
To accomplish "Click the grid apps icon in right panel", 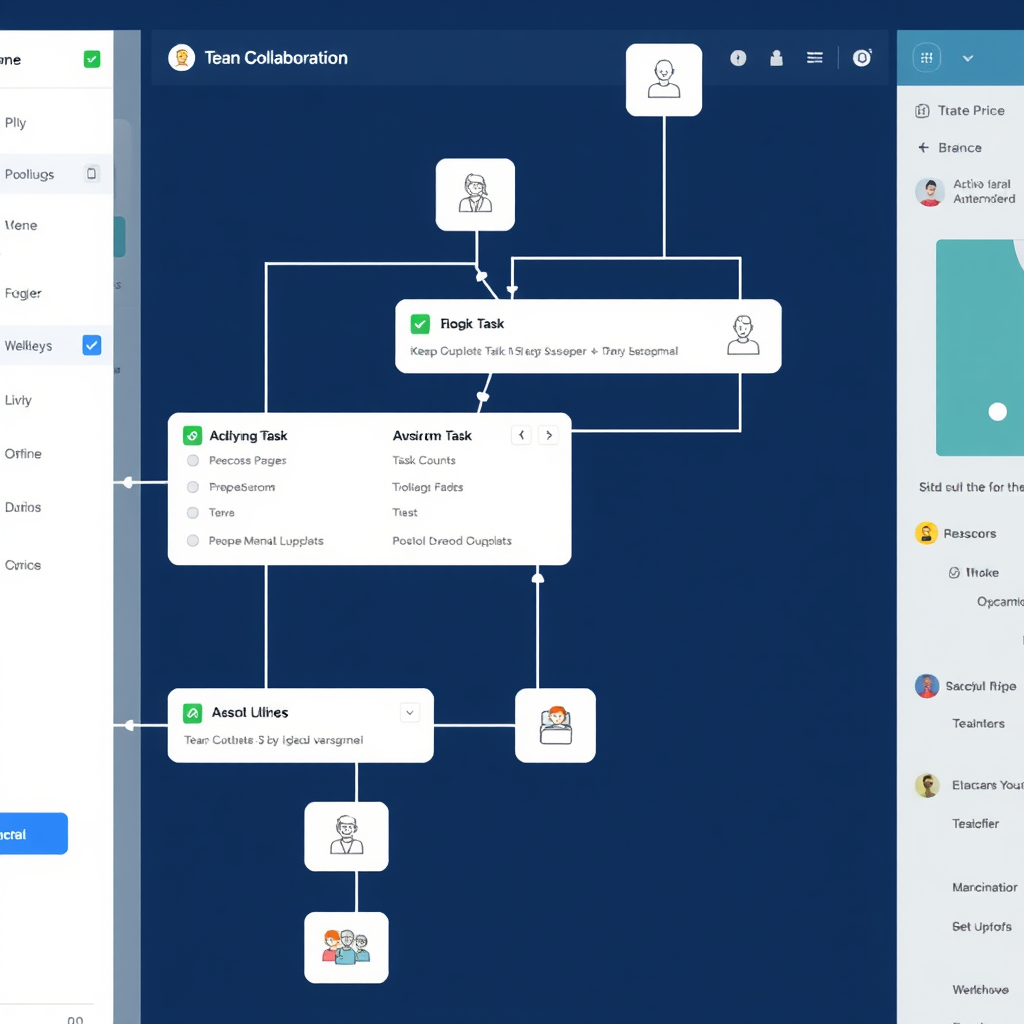I will tap(927, 58).
